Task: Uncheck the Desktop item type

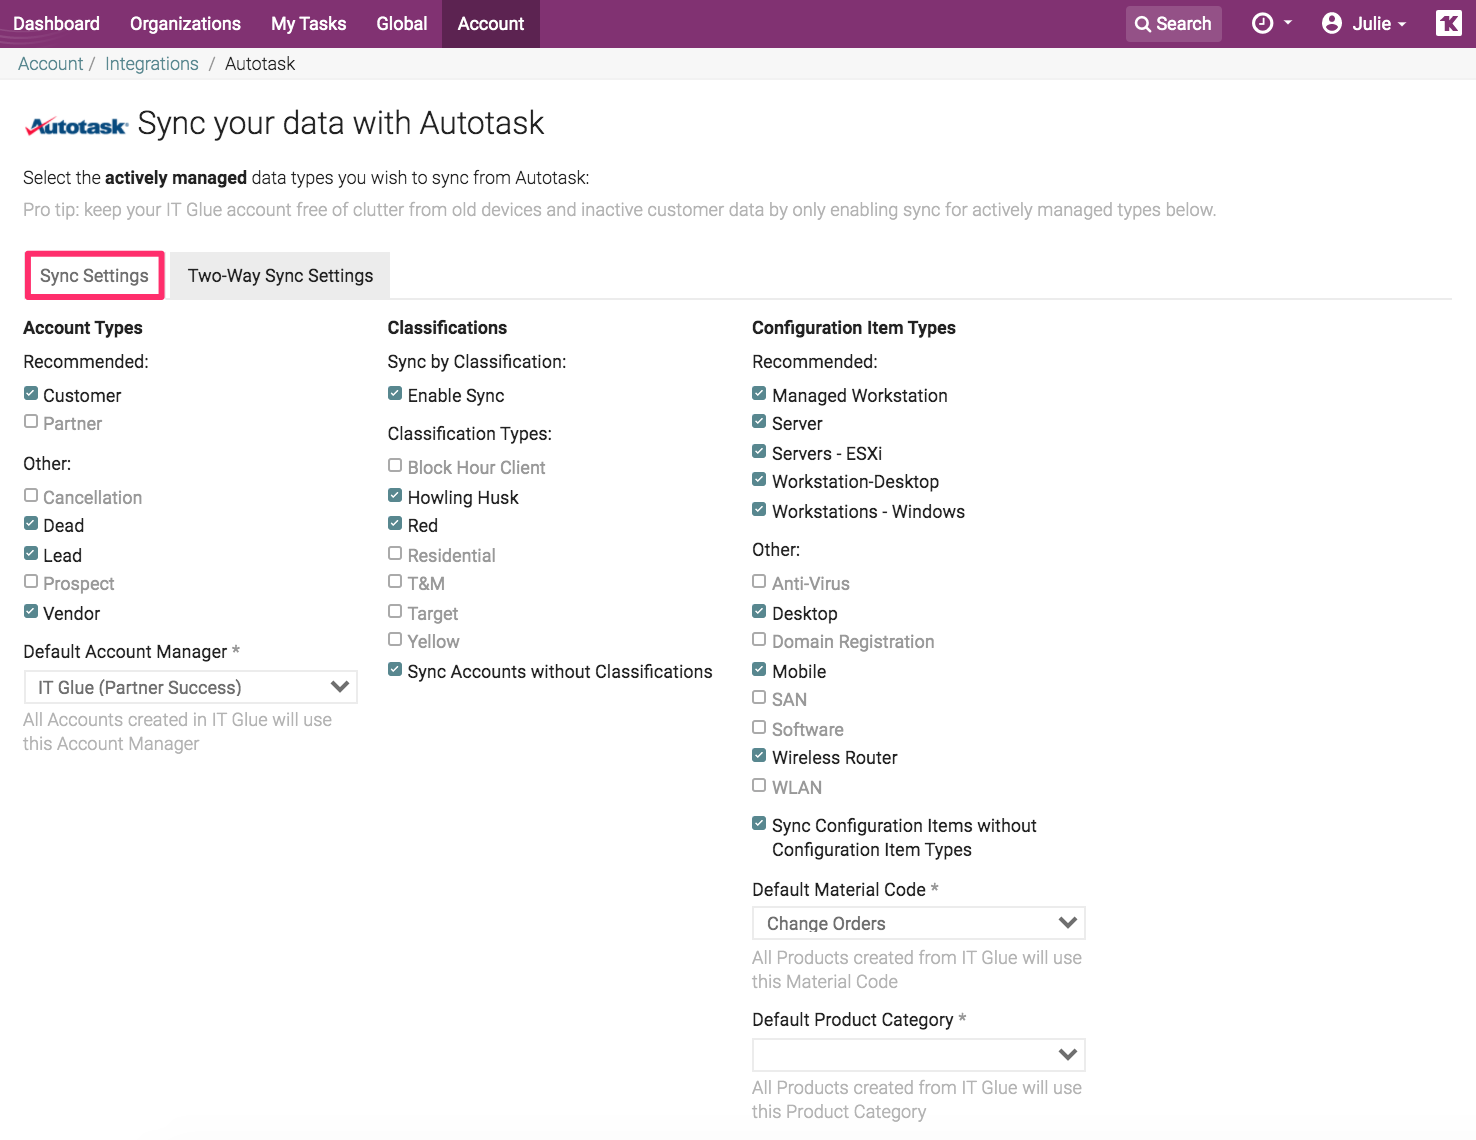Action: [x=759, y=612]
